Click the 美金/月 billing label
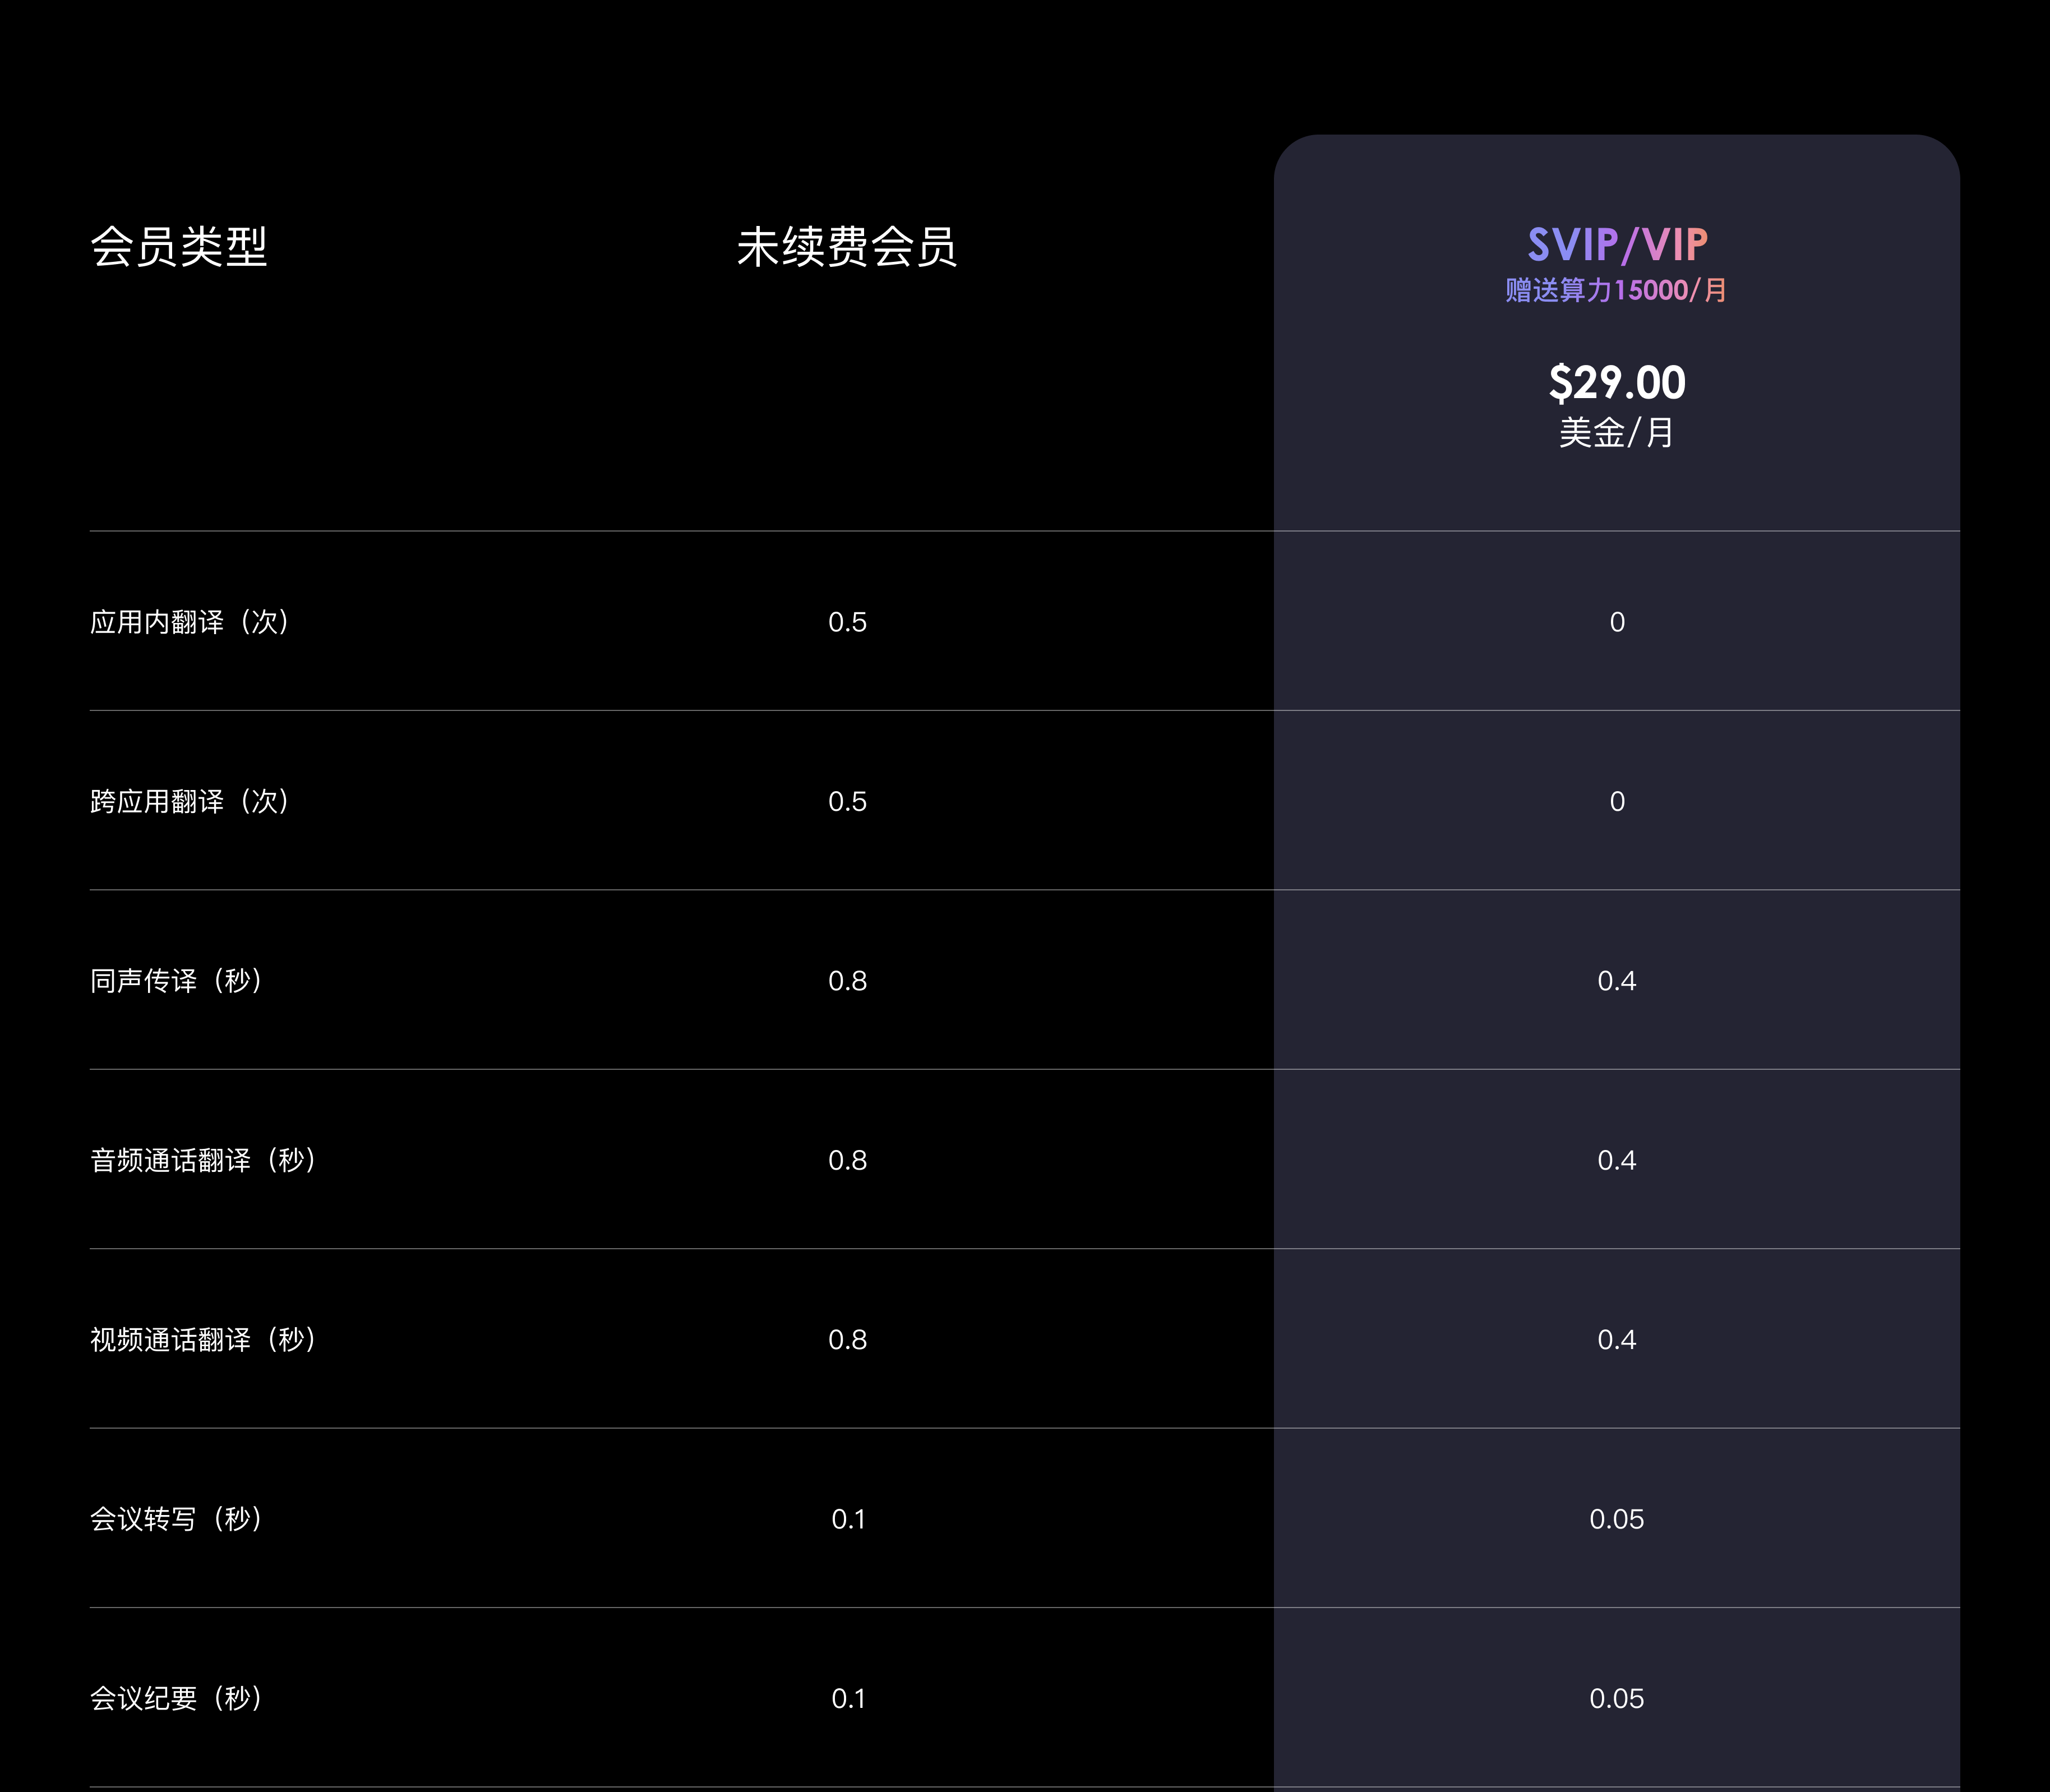This screenshot has width=2050, height=1792. (x=1616, y=433)
